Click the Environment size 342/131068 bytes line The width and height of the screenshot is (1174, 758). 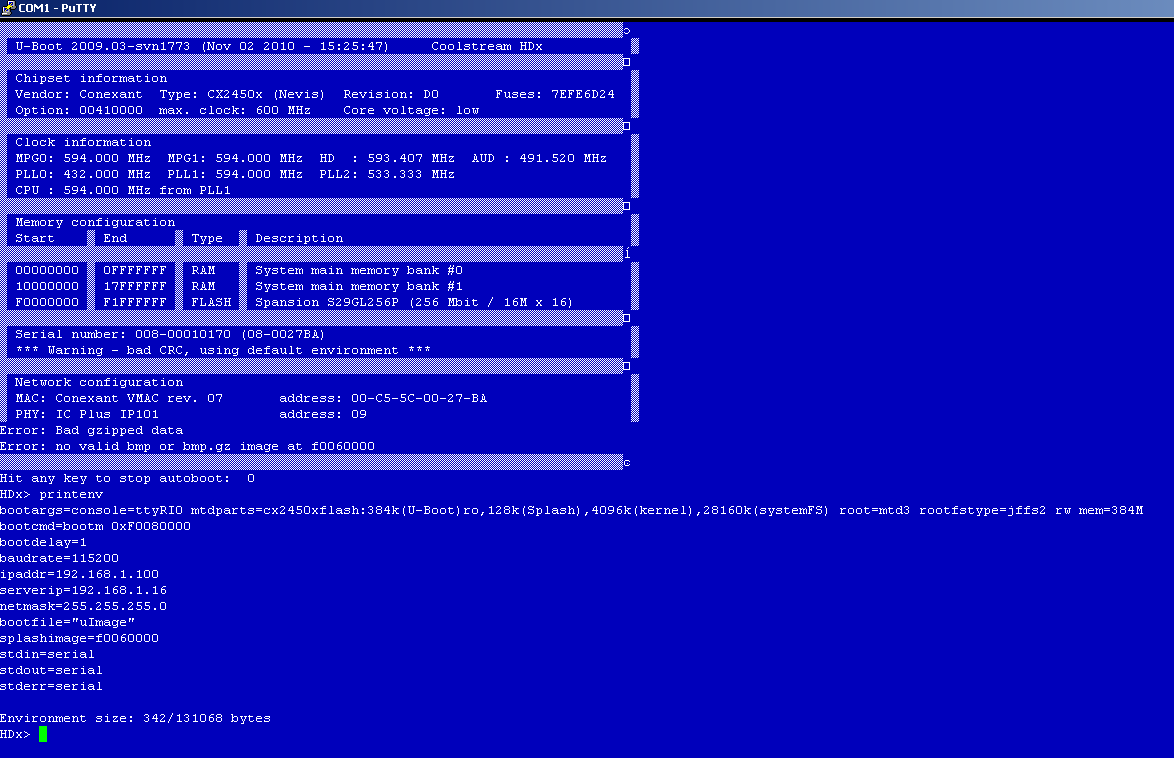point(135,718)
